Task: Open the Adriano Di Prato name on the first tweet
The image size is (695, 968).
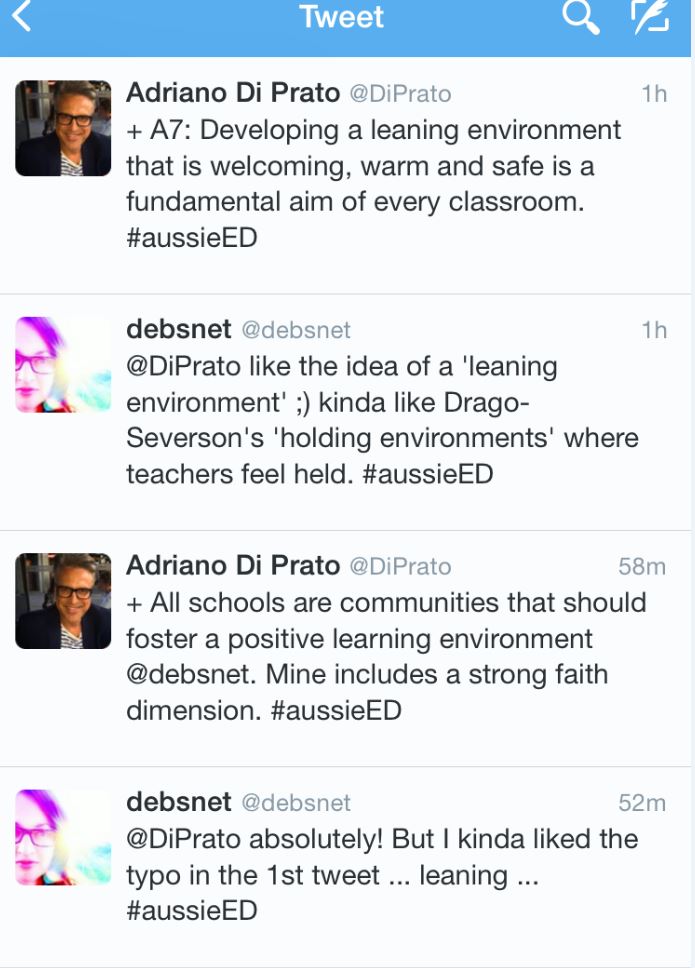Action: pyautogui.click(x=233, y=93)
